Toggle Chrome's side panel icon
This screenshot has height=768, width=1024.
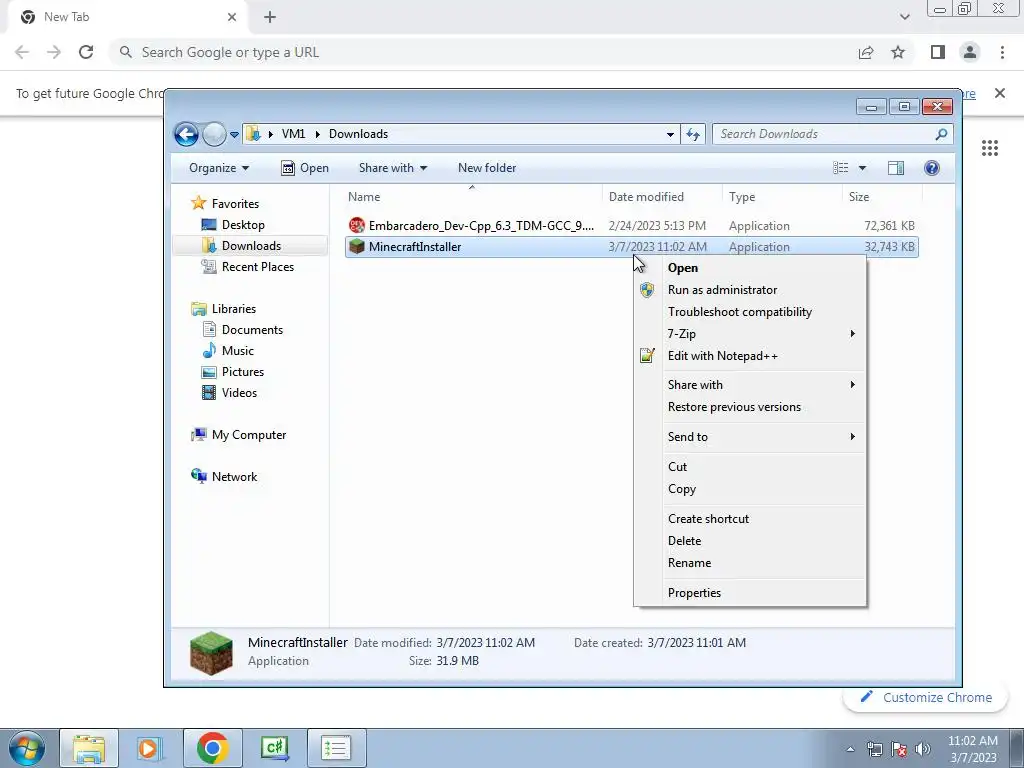tap(938, 52)
